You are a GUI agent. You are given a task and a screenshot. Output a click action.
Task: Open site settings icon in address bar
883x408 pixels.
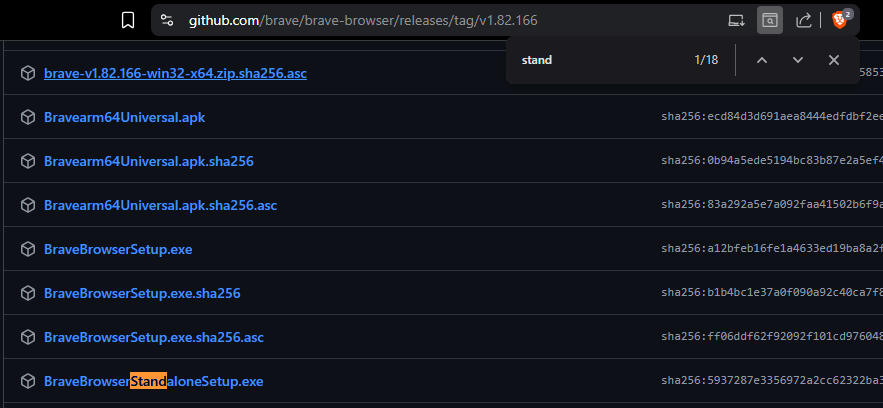(167, 21)
